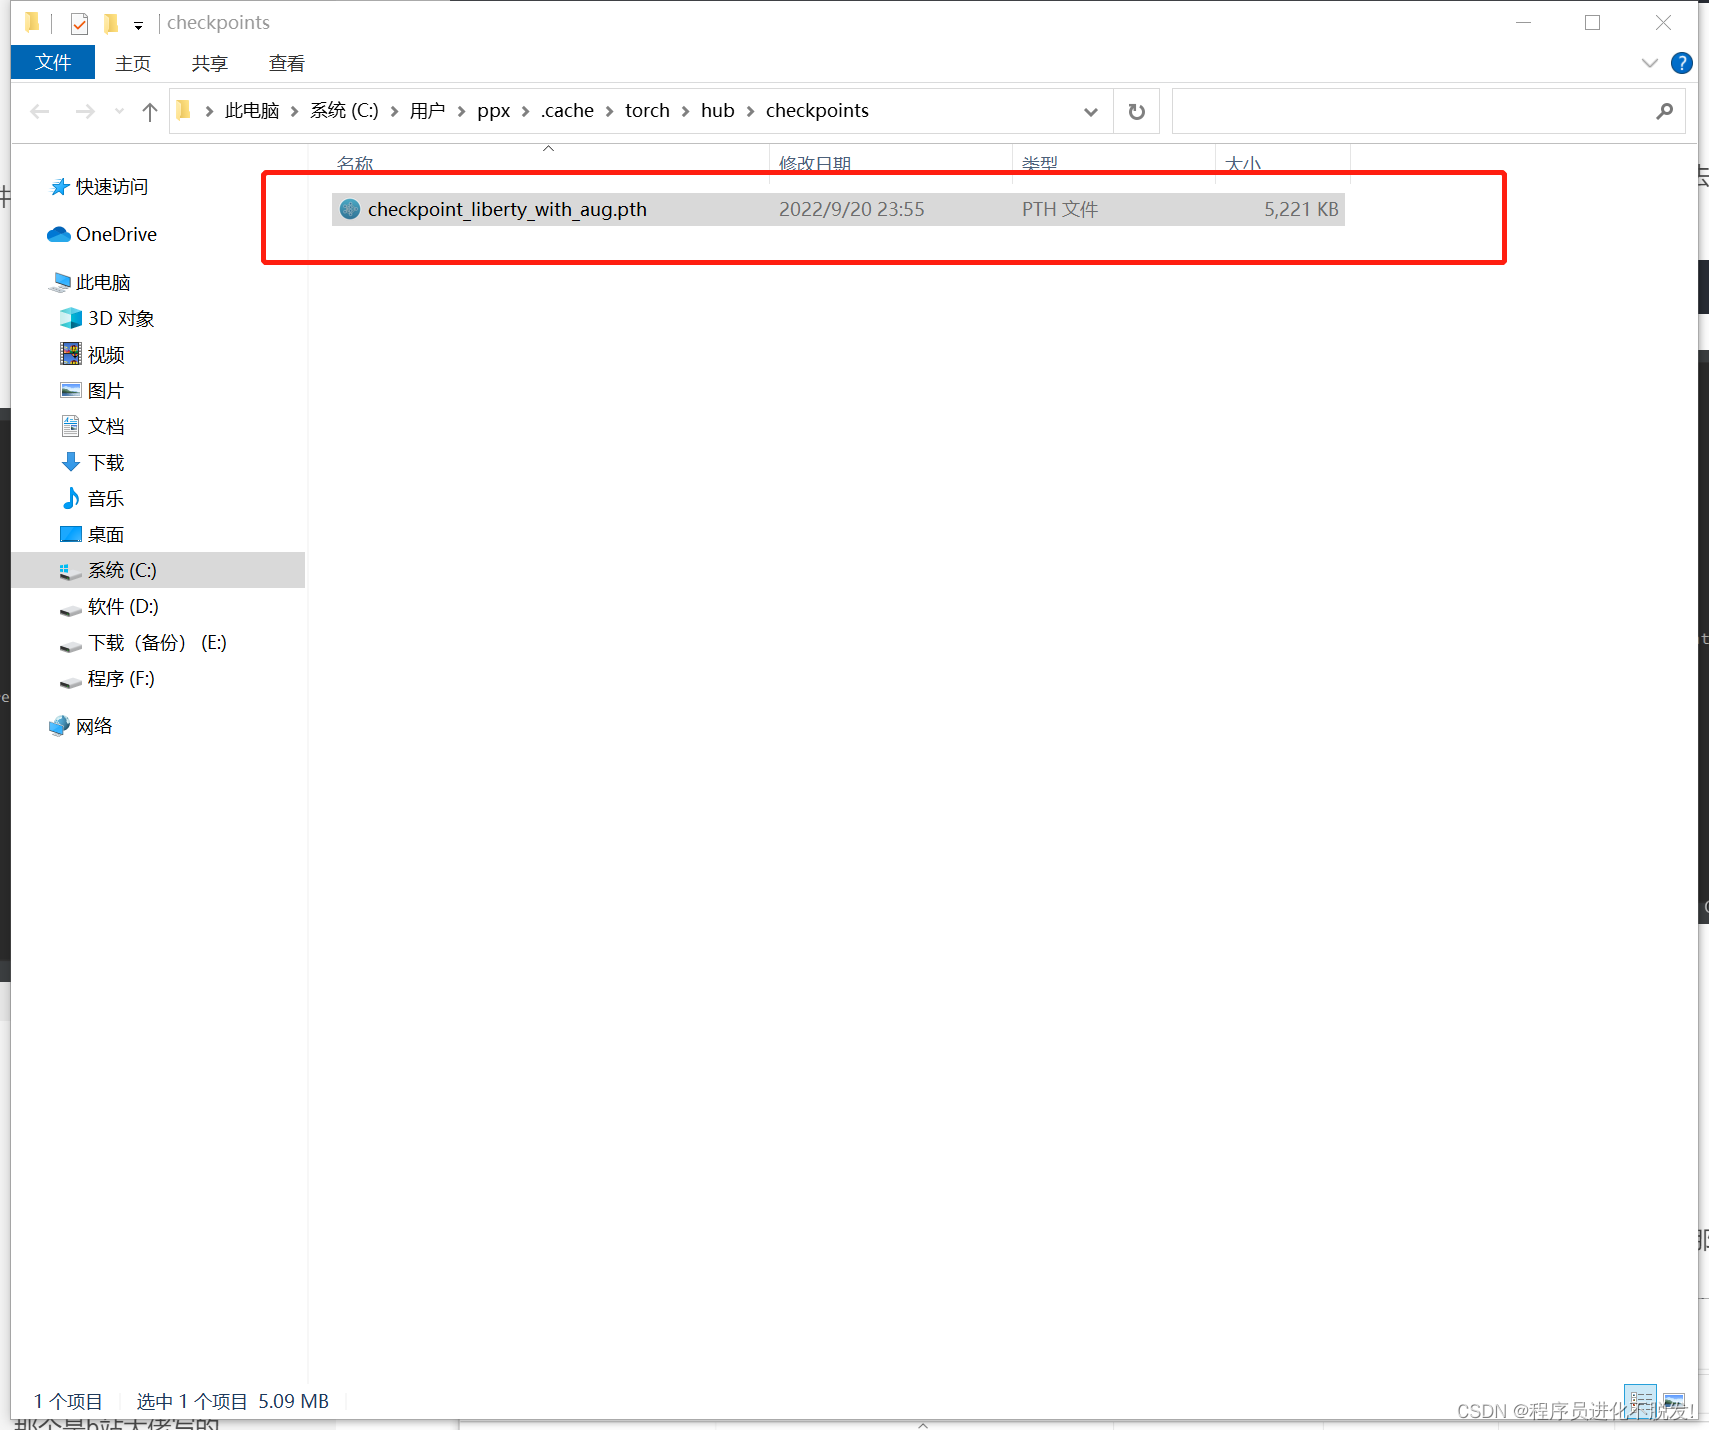This screenshot has width=1709, height=1430.
Task: Open the 共享 ribbon tab
Action: coord(210,63)
